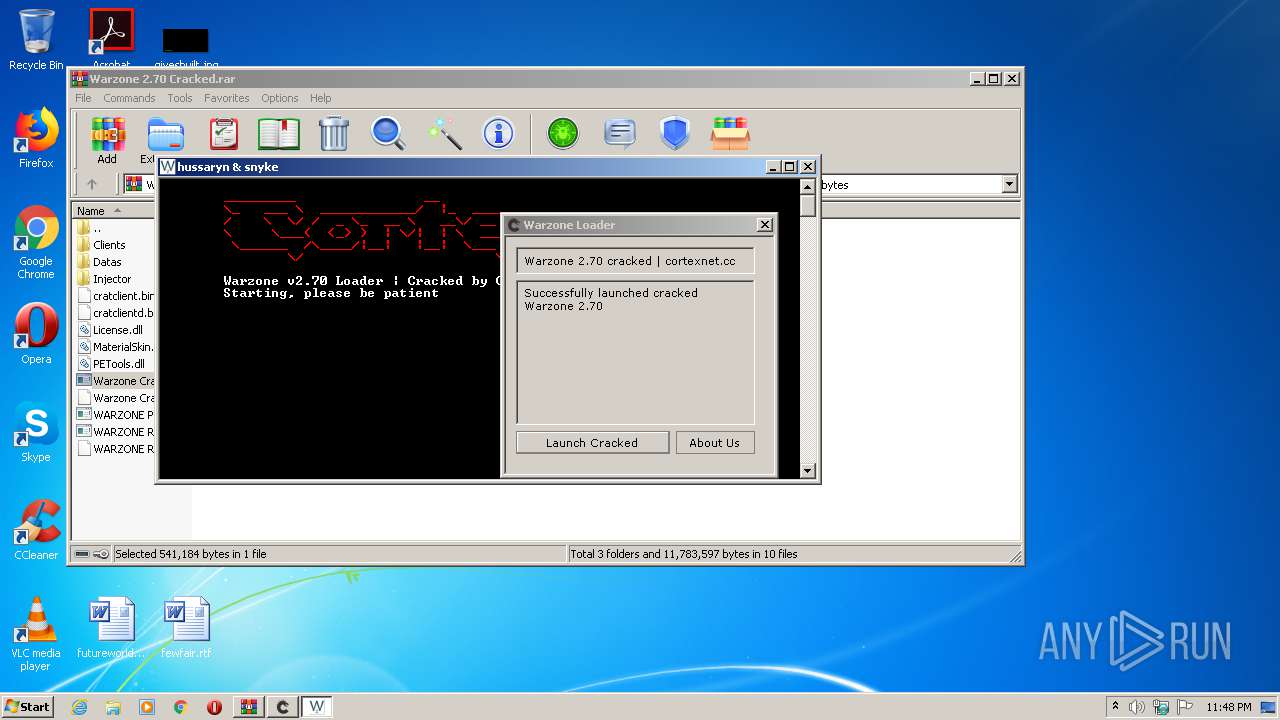Open the VLC media player shortcut
The width and height of the screenshot is (1280, 720).
point(36,634)
